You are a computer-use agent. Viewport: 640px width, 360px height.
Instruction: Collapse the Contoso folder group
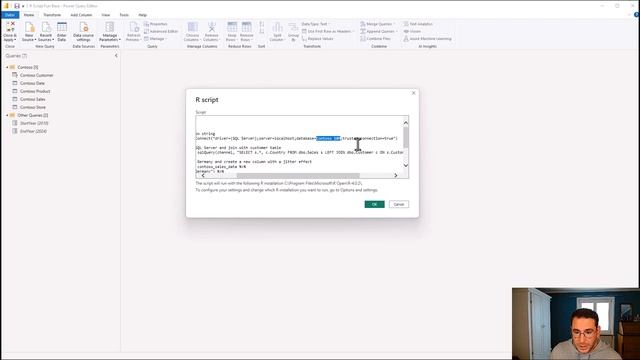coord(7,67)
